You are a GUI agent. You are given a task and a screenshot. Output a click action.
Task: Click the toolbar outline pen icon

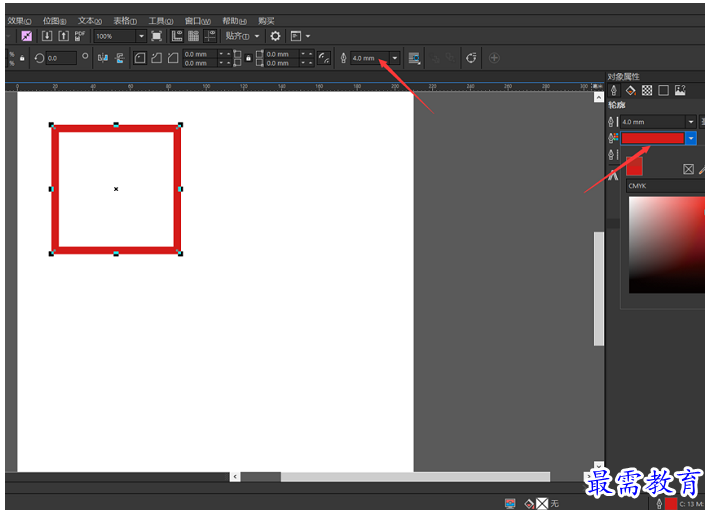coord(343,58)
